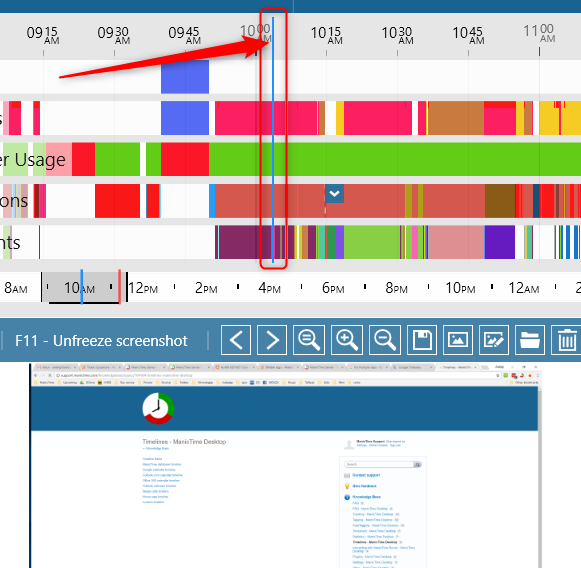Viewport: 581px width, 568px height.
Task: Save screenshot using the floppy disk icon
Action: click(422, 340)
